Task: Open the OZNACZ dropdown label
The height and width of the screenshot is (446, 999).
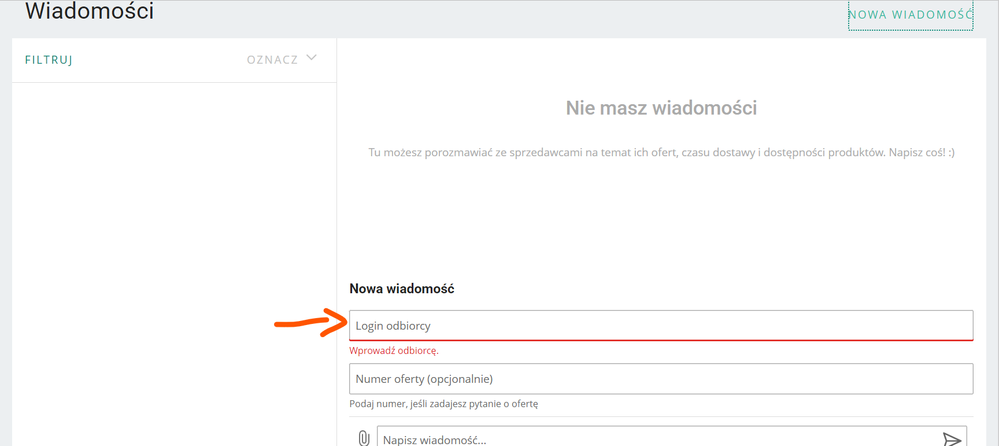Action: point(272,60)
